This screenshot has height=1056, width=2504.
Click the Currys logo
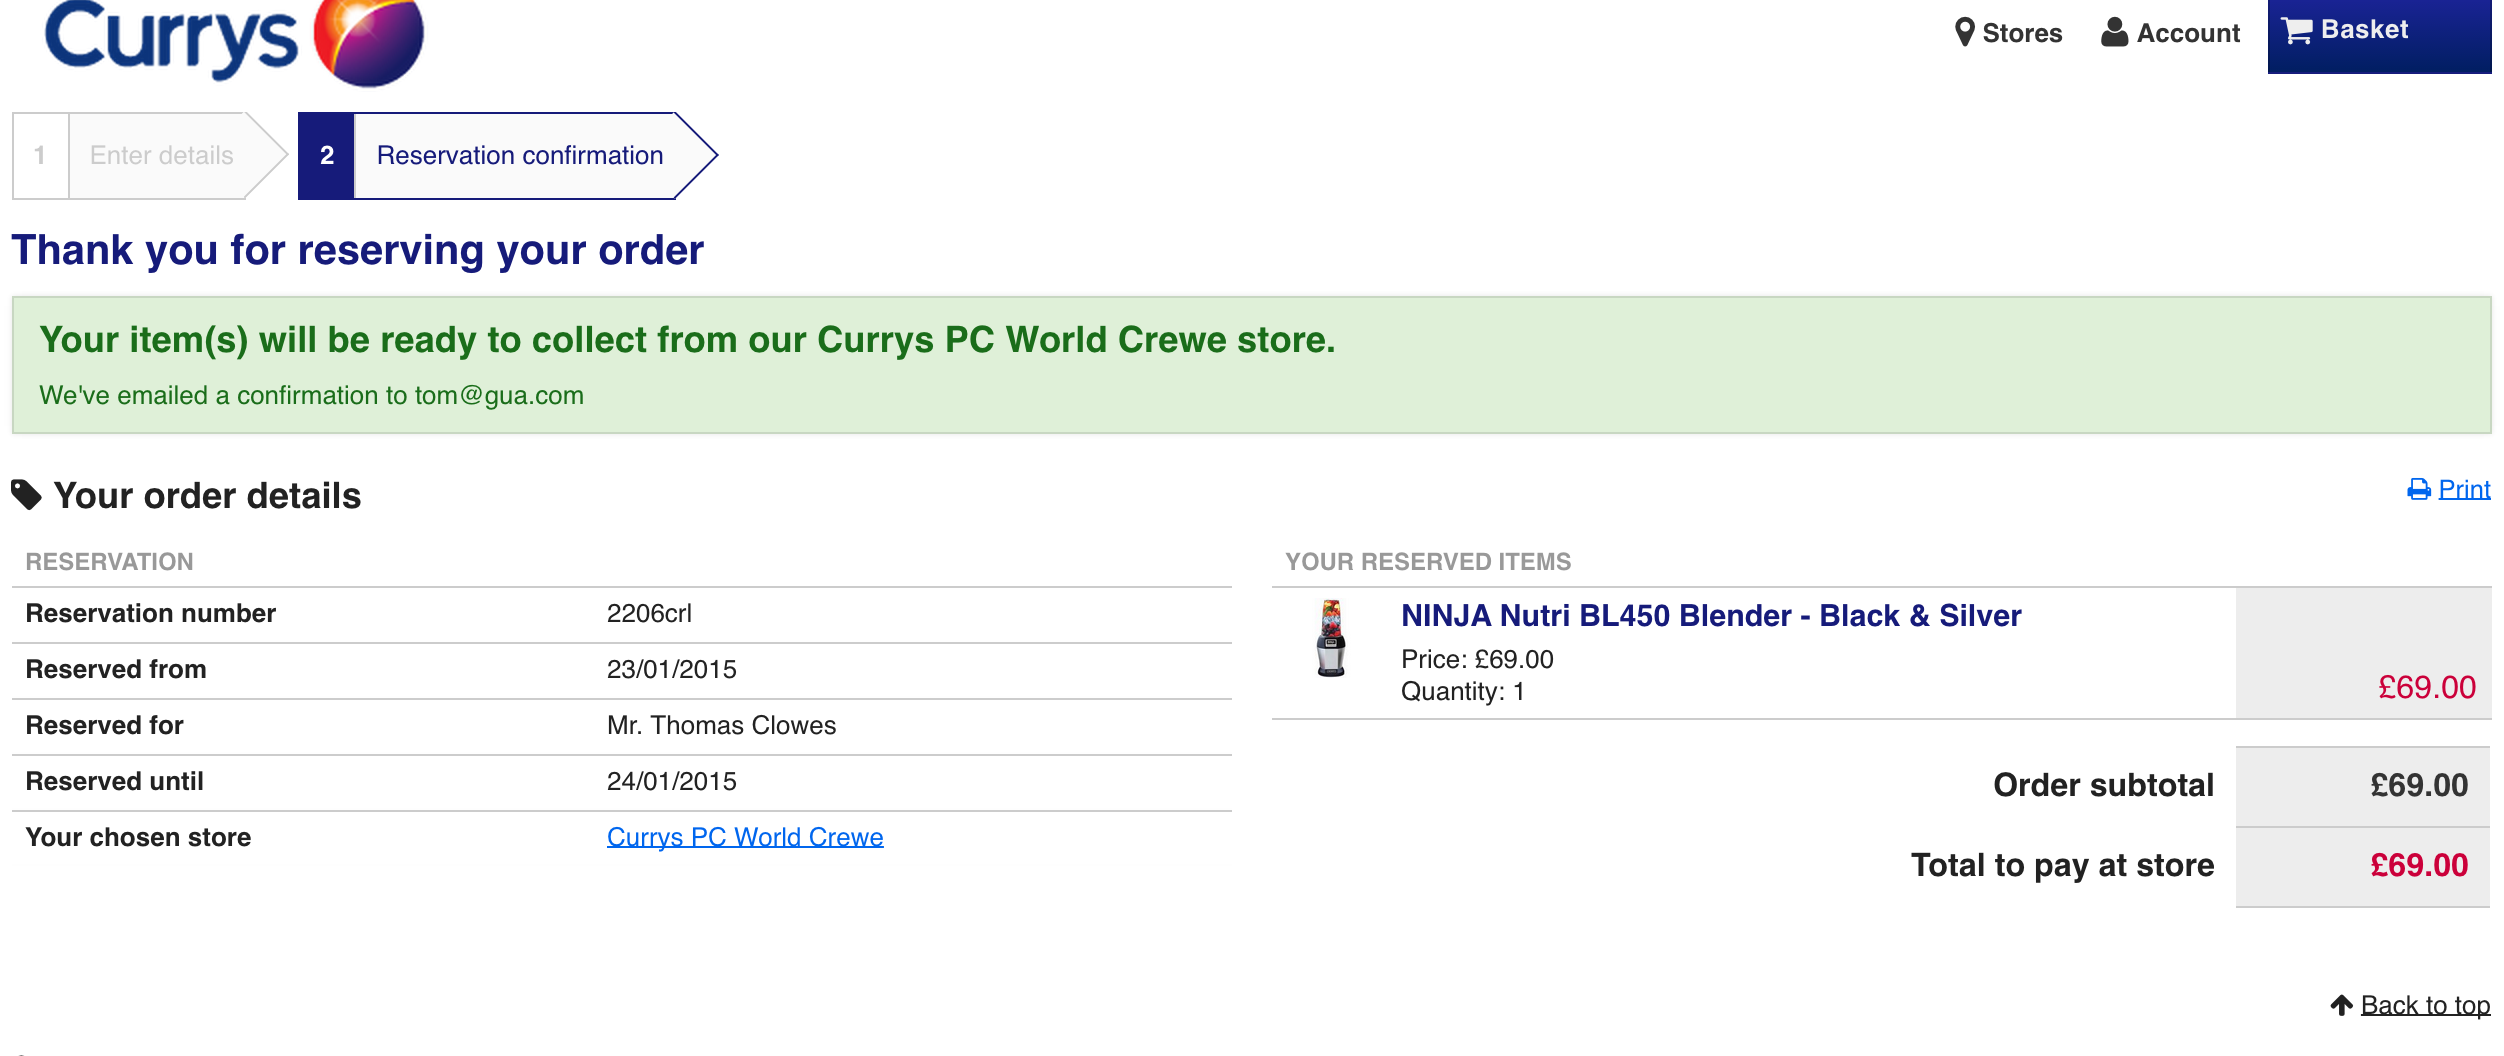coord(234,42)
